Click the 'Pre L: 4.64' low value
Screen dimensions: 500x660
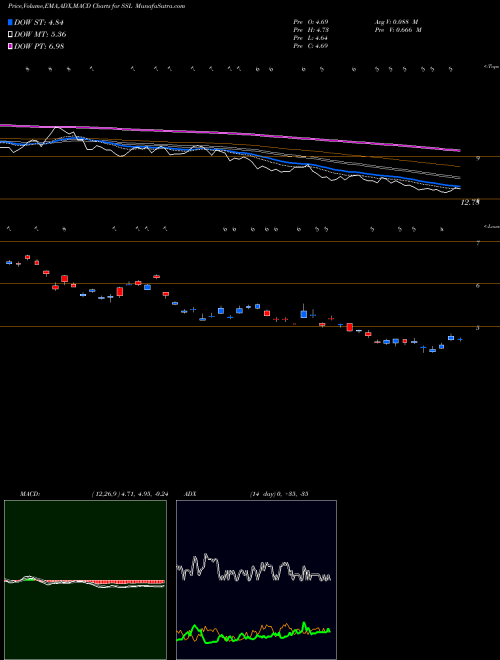pos(311,38)
